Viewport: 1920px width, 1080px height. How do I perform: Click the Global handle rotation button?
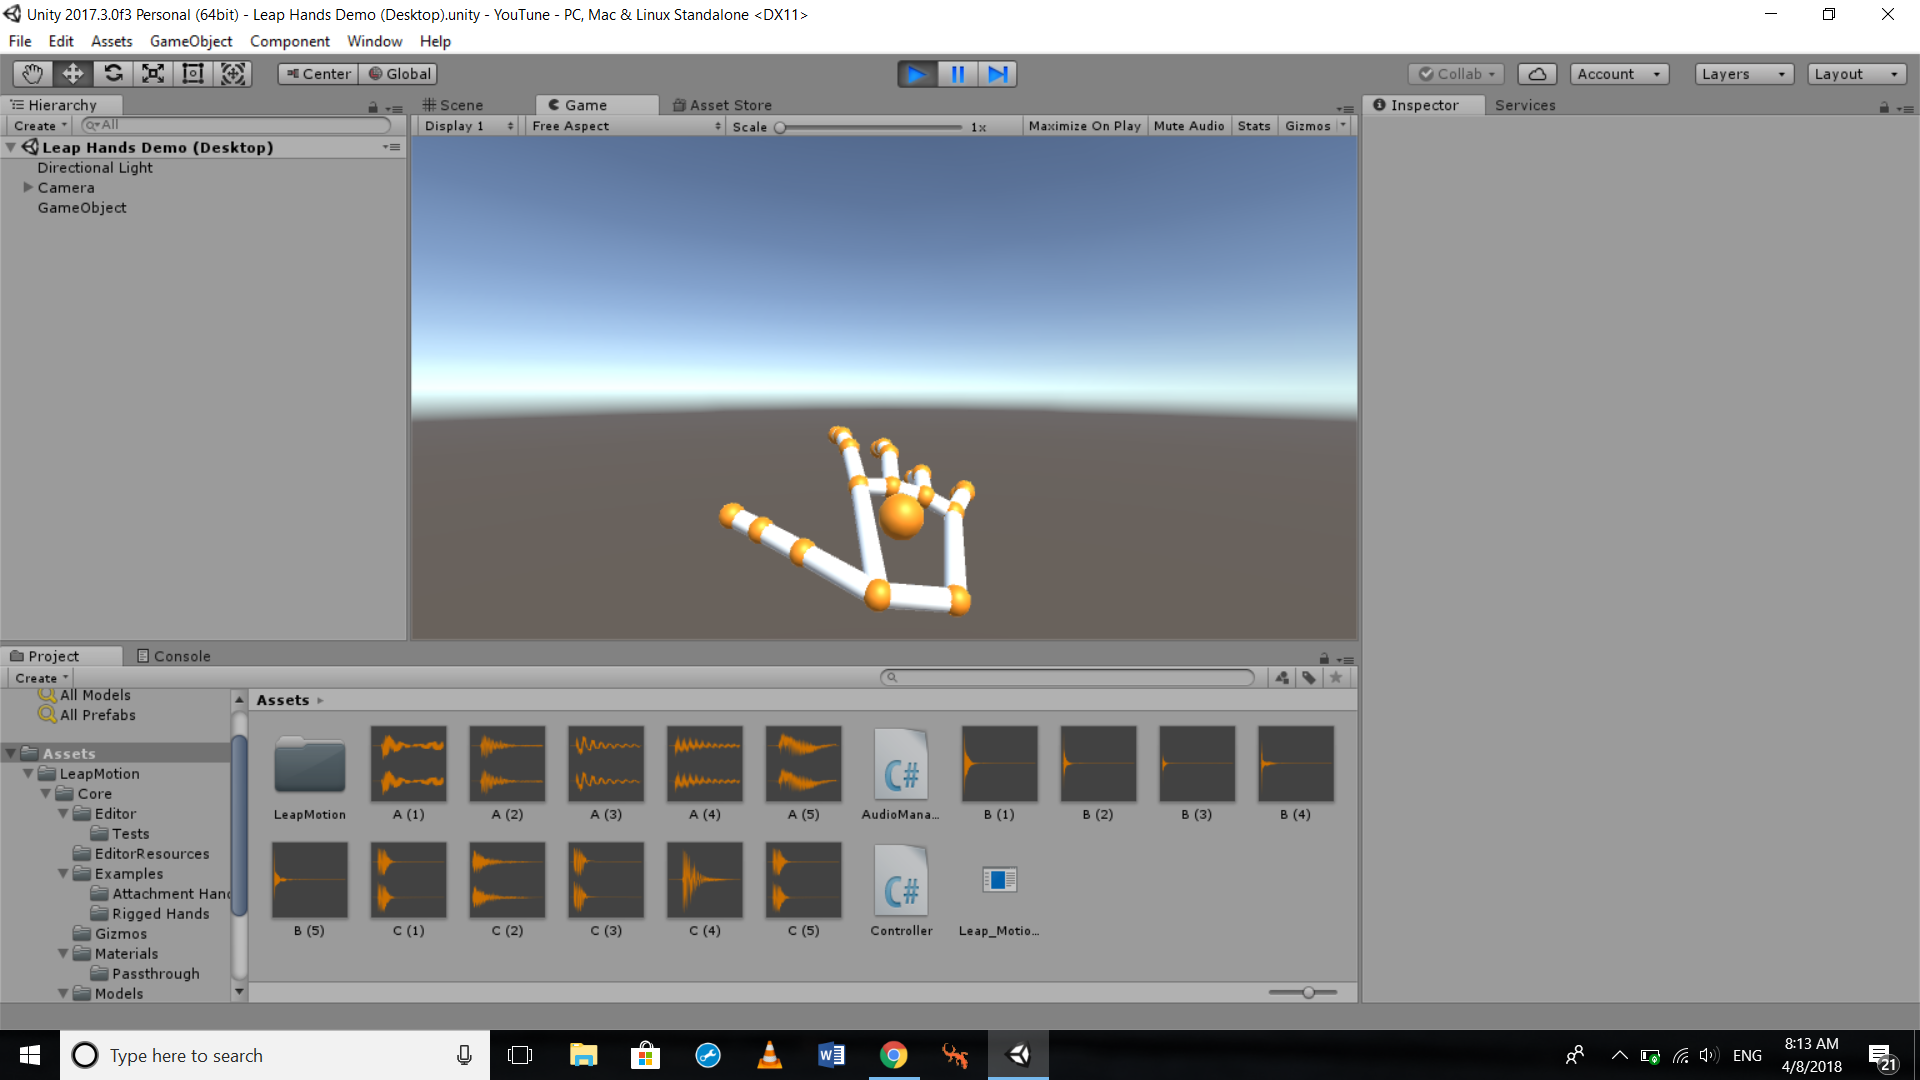(x=400, y=74)
